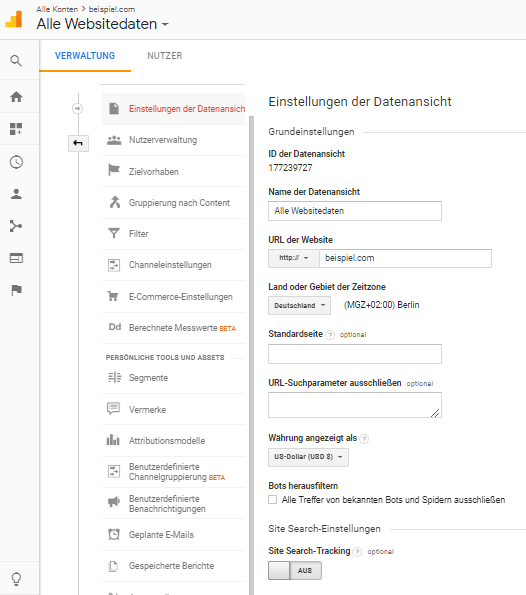This screenshot has height=595, width=526.
Task: Open the Alle Websitedaten view selector dropdown
Action: 102,24
